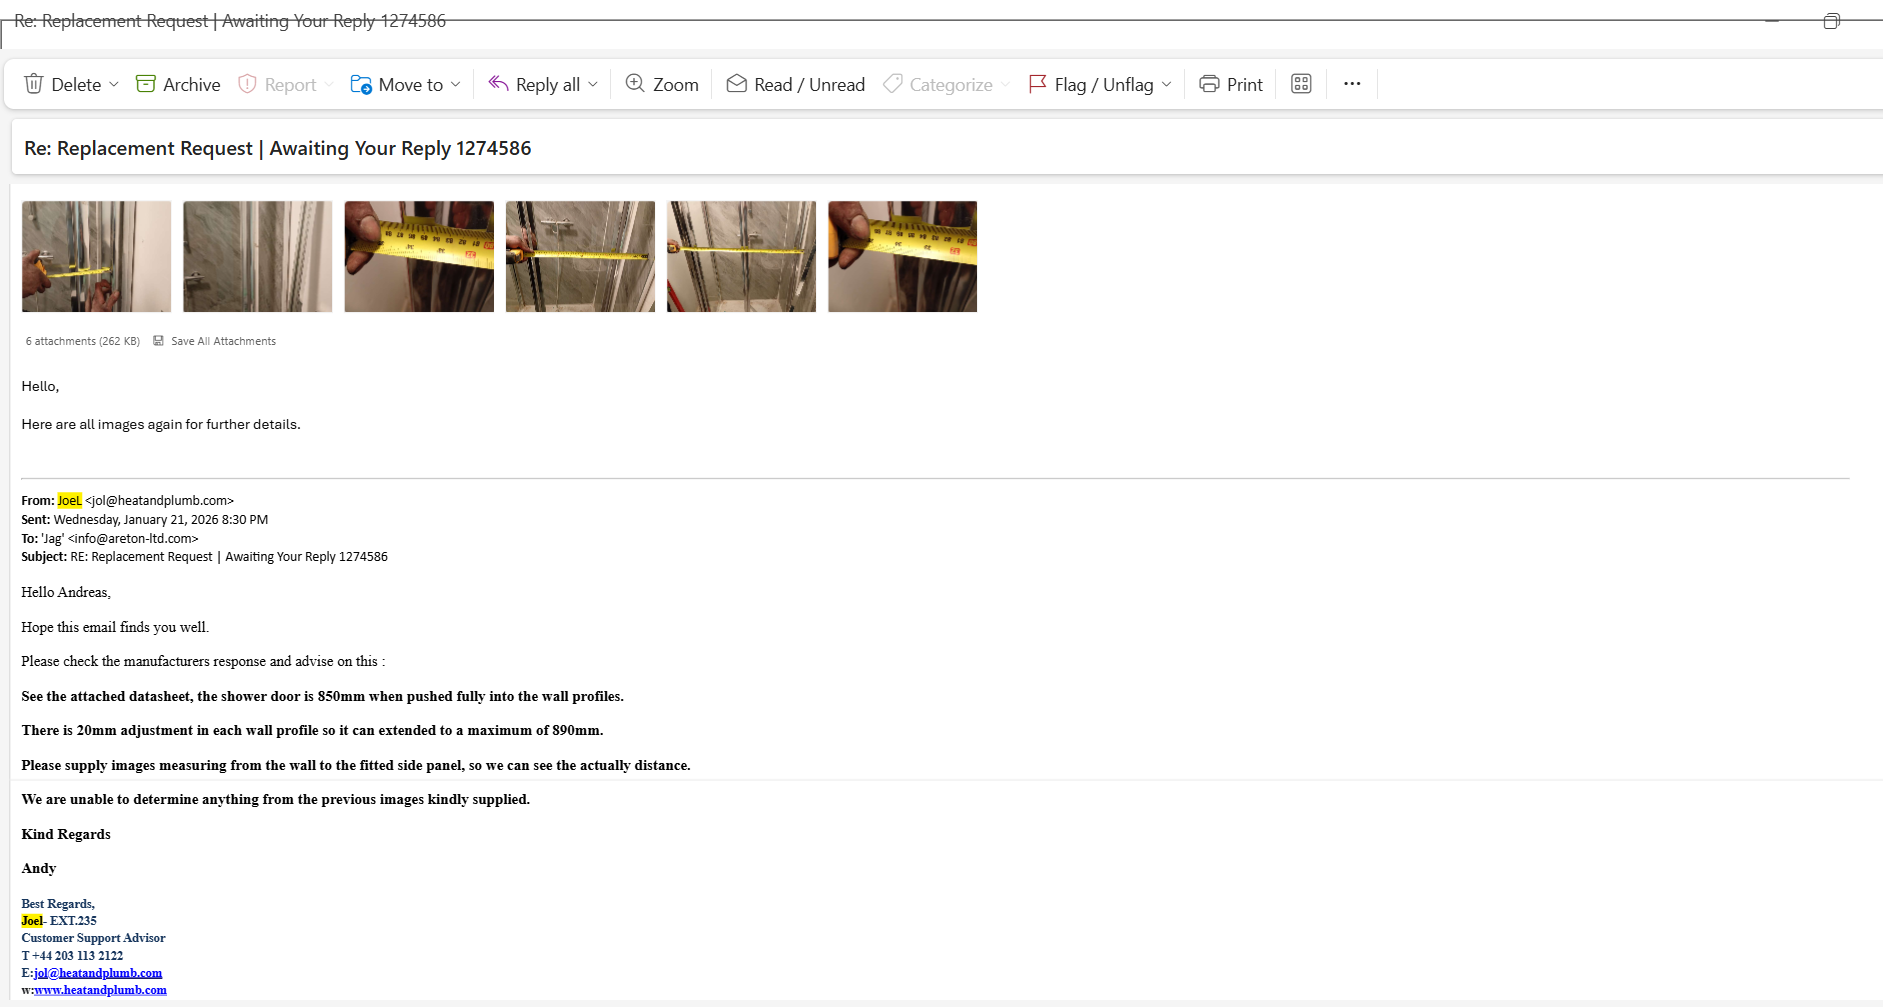1883x1007 pixels.
Task: Print this email
Action: (x=1231, y=84)
